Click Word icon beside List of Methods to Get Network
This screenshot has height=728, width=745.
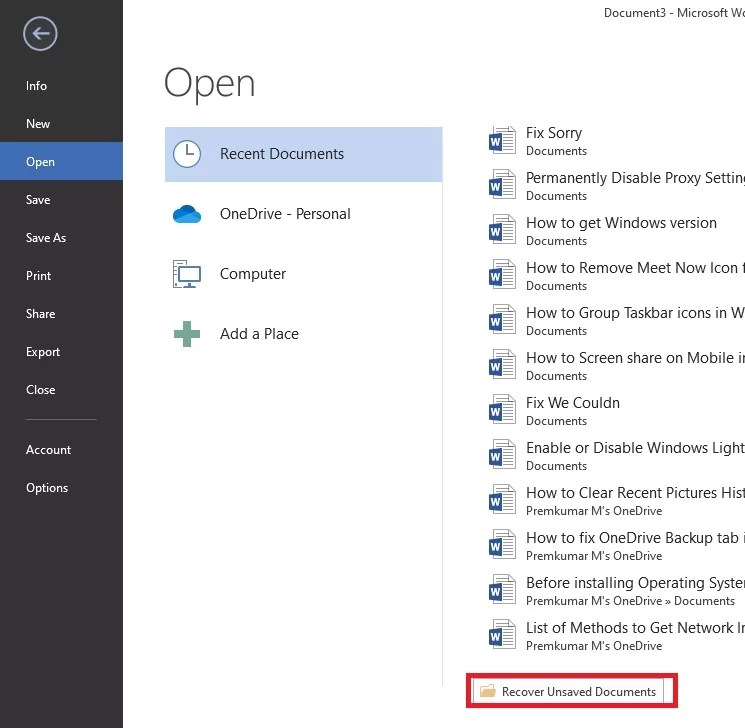pyautogui.click(x=502, y=635)
